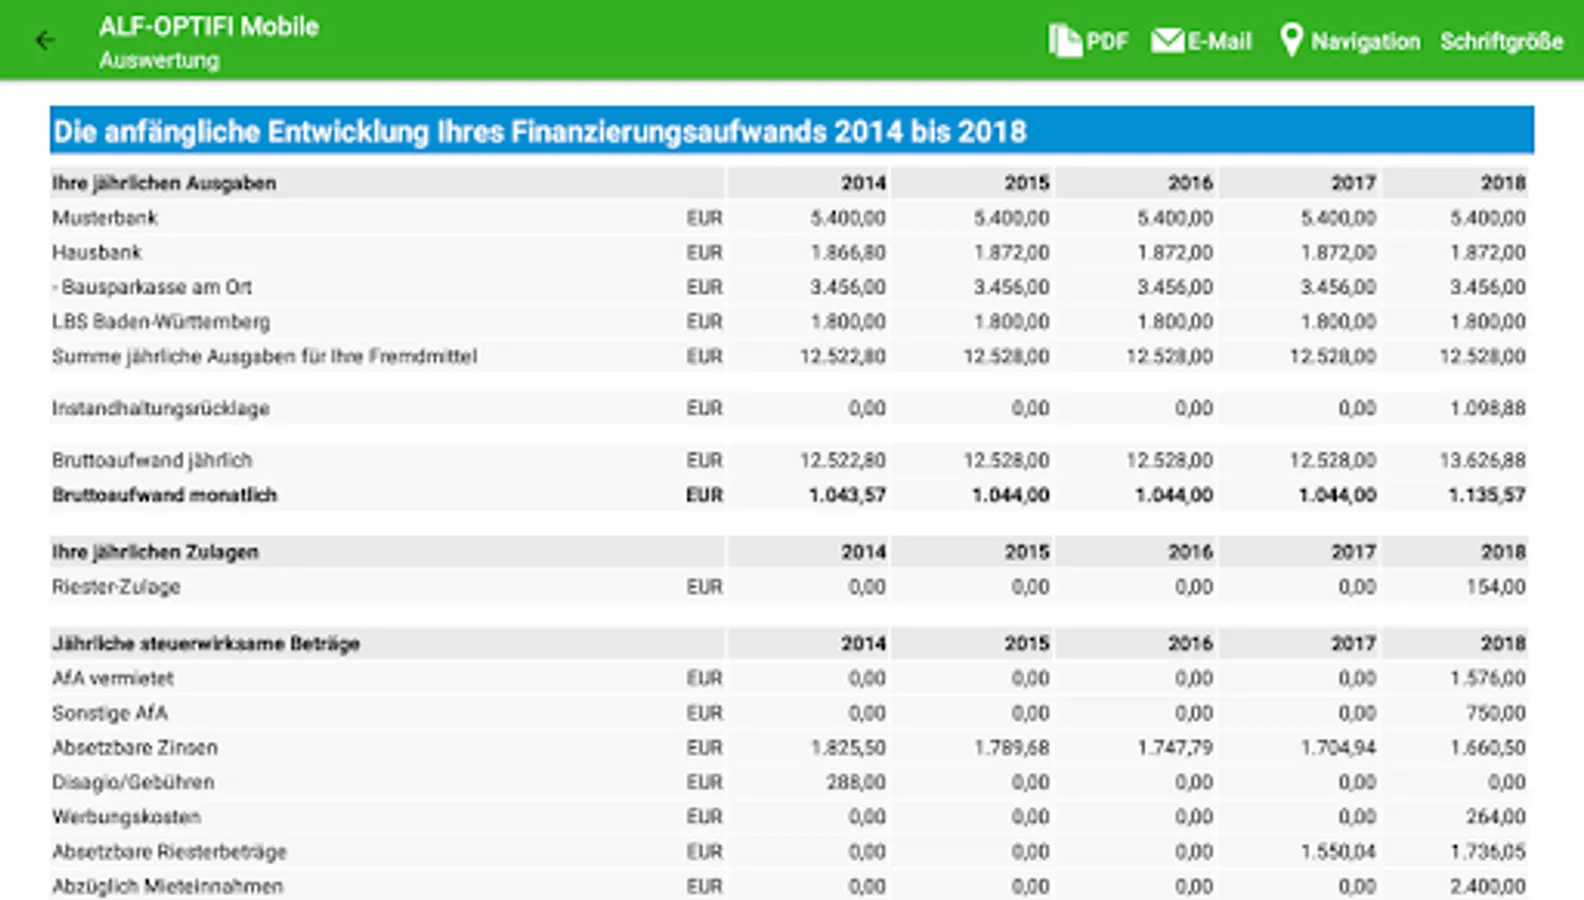Select the ALF-OPTIFI Mobile app title
1584x900 pixels.
(208, 27)
